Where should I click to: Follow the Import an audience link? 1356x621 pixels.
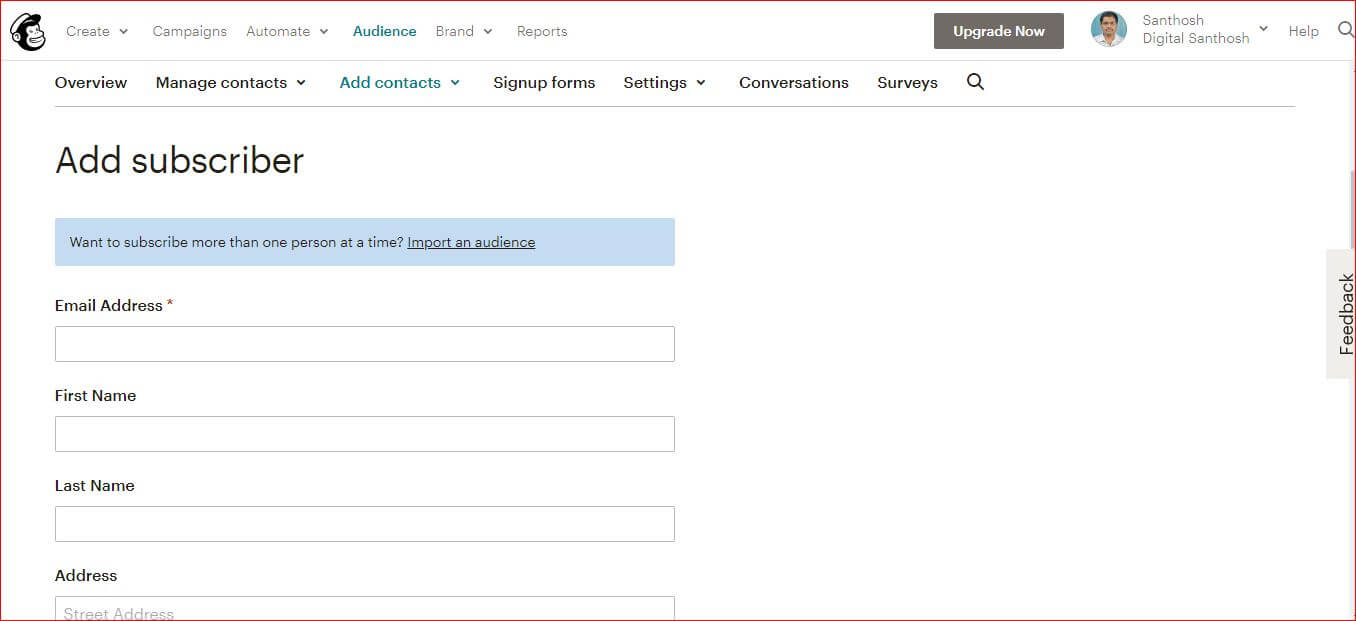(471, 242)
